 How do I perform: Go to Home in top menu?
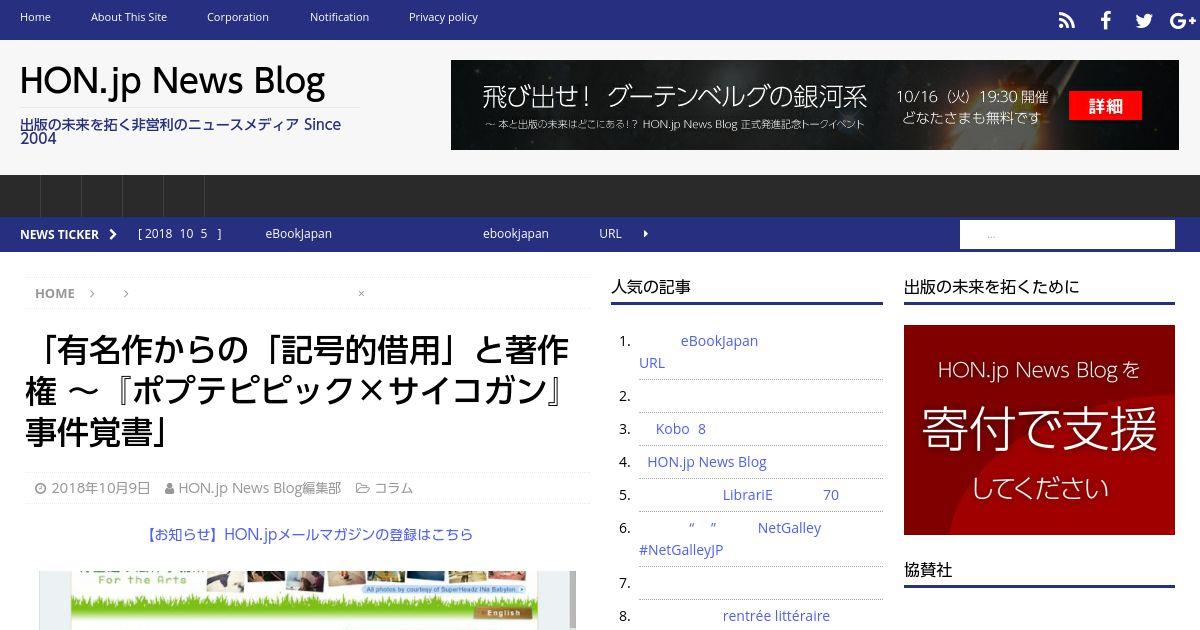click(x=35, y=17)
